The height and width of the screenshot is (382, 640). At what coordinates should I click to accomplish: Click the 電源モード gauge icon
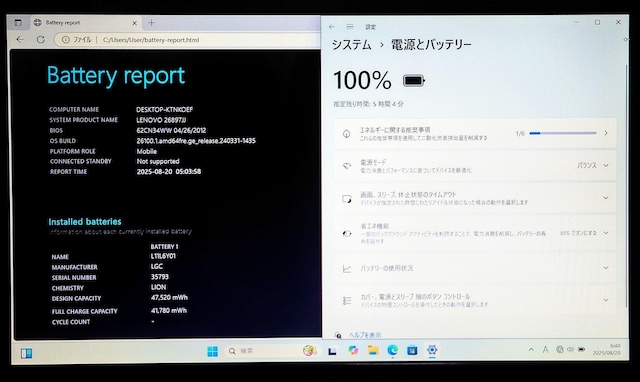pyautogui.click(x=347, y=166)
